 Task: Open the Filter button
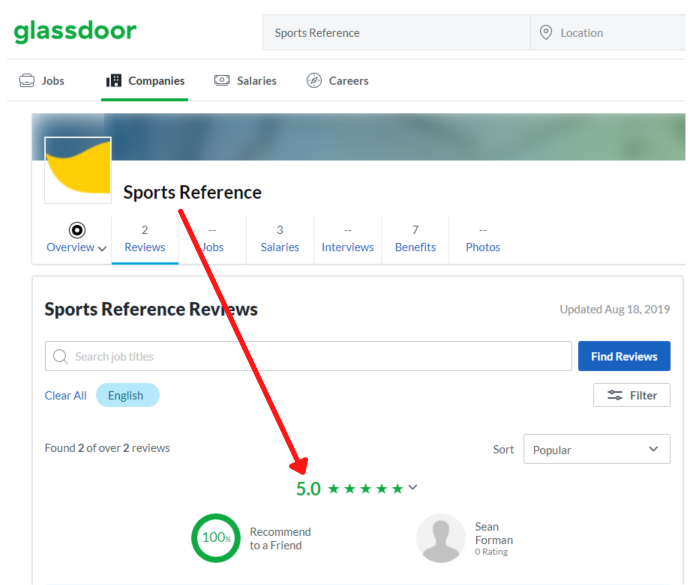click(632, 395)
